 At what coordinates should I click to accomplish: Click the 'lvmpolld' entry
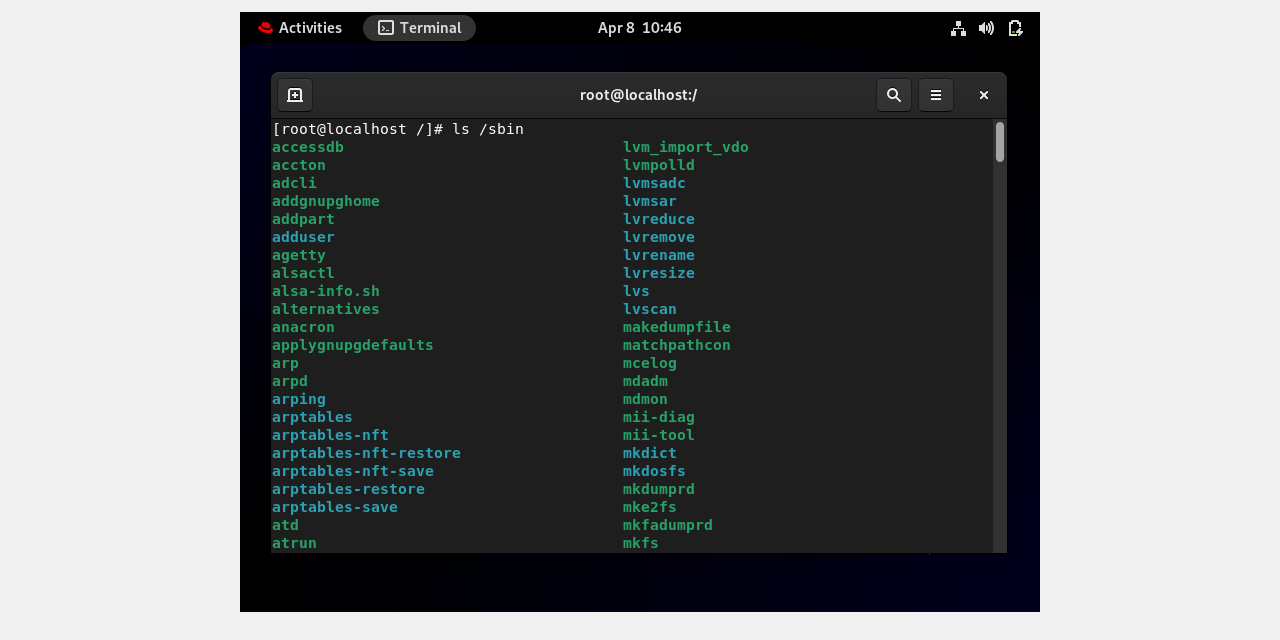(659, 165)
